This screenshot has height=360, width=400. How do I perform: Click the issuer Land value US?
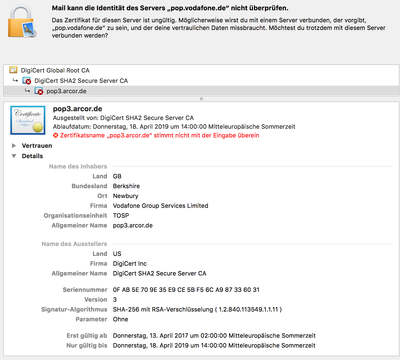[117, 254]
